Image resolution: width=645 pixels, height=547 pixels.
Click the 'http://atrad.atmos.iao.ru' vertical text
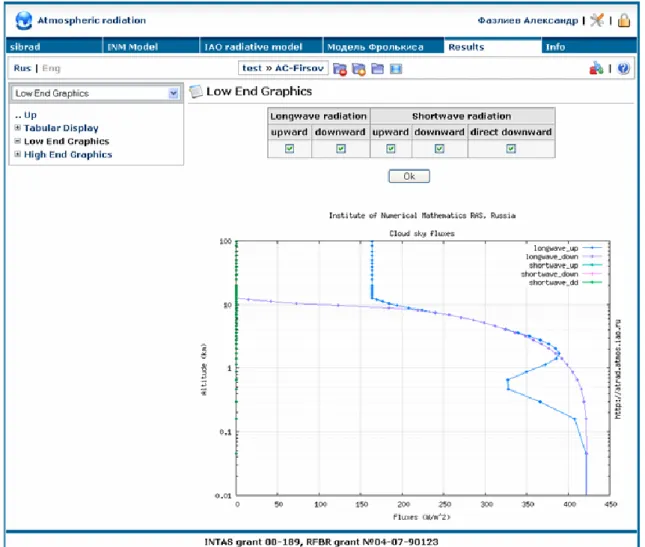[618, 369]
